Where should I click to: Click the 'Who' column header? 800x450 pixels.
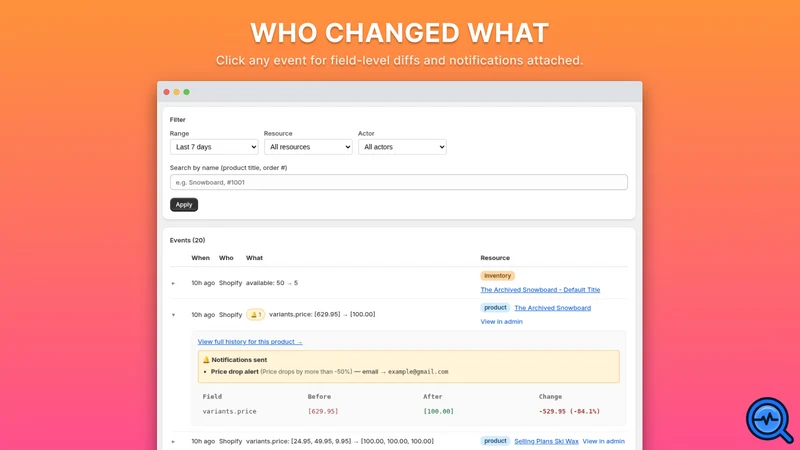point(226,258)
